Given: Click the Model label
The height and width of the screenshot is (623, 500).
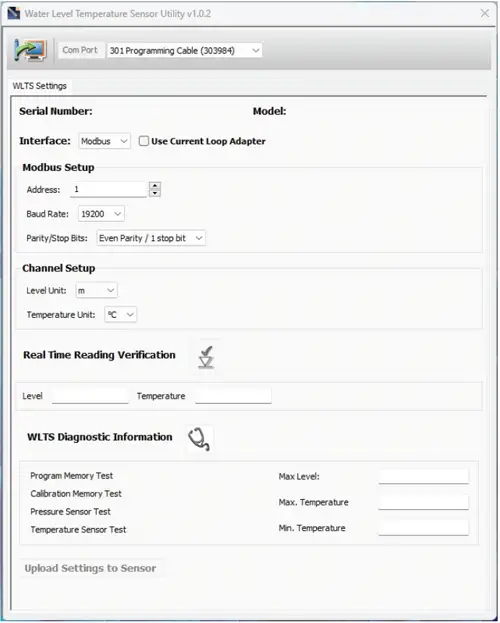Looking at the screenshot, I should 269,111.
